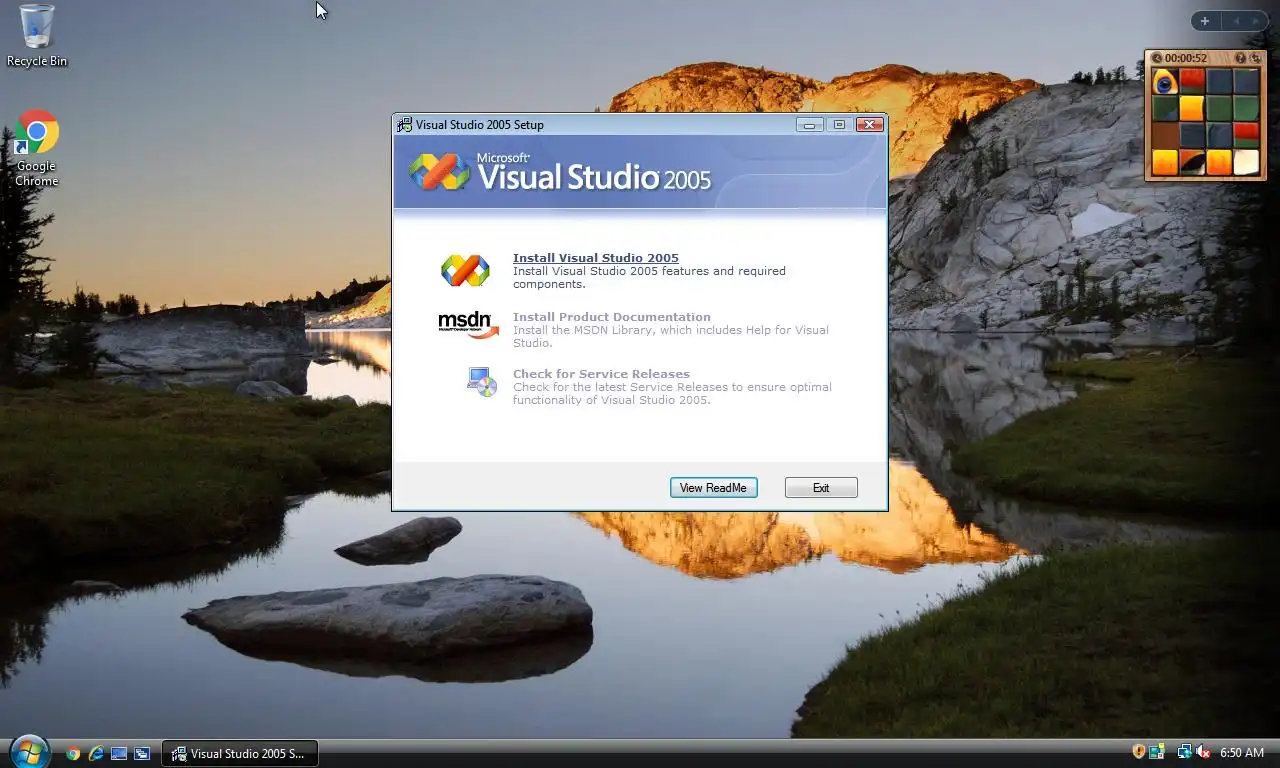The image size is (1280, 768).
Task: Click the Switch Between Windows icon
Action: coord(142,754)
